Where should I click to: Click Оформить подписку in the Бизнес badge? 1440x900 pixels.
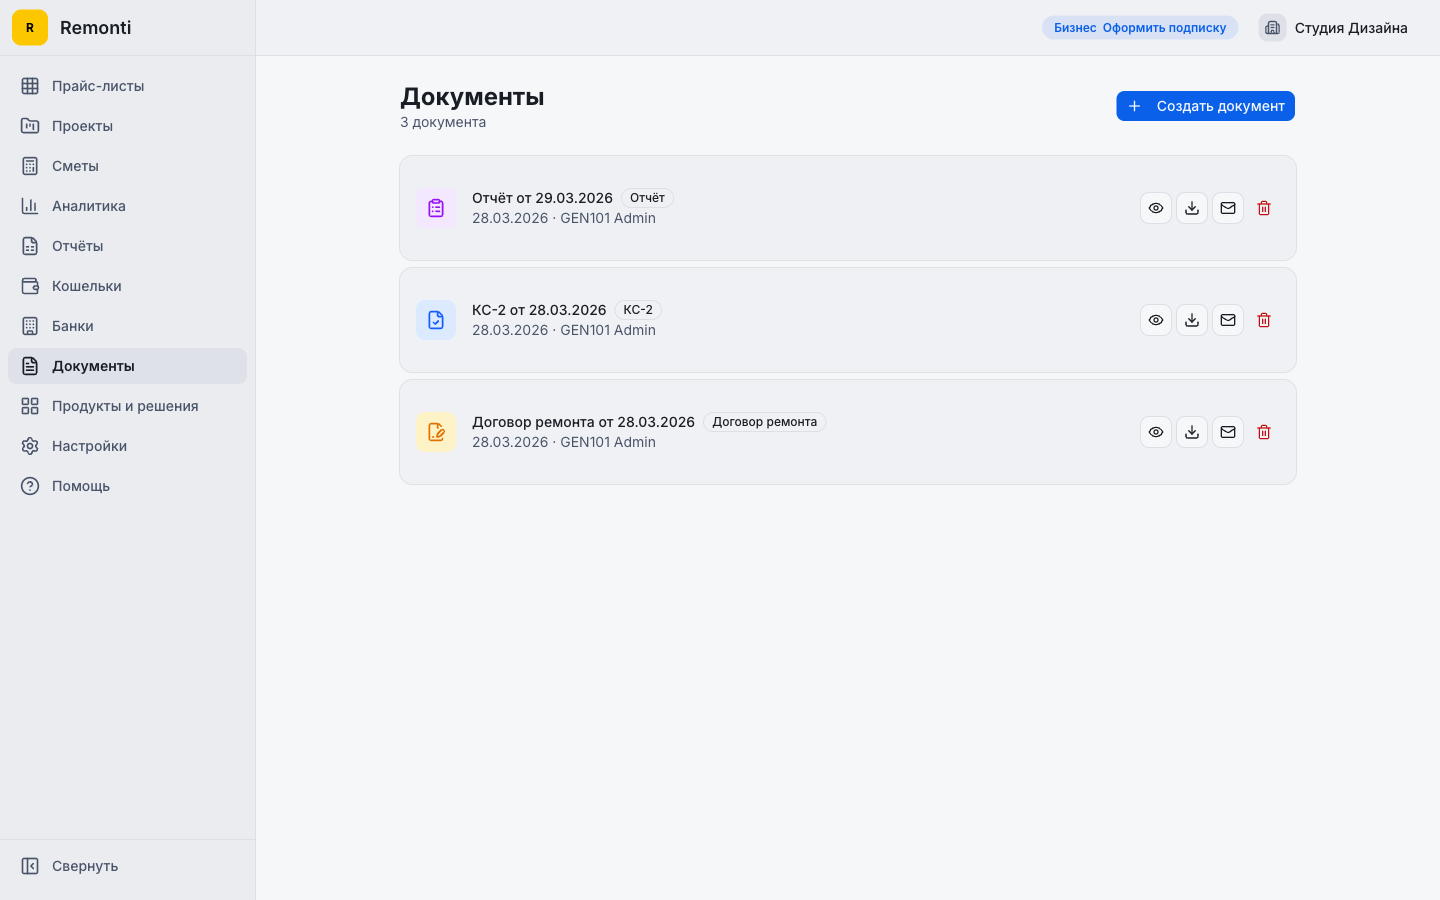[x=1165, y=27]
